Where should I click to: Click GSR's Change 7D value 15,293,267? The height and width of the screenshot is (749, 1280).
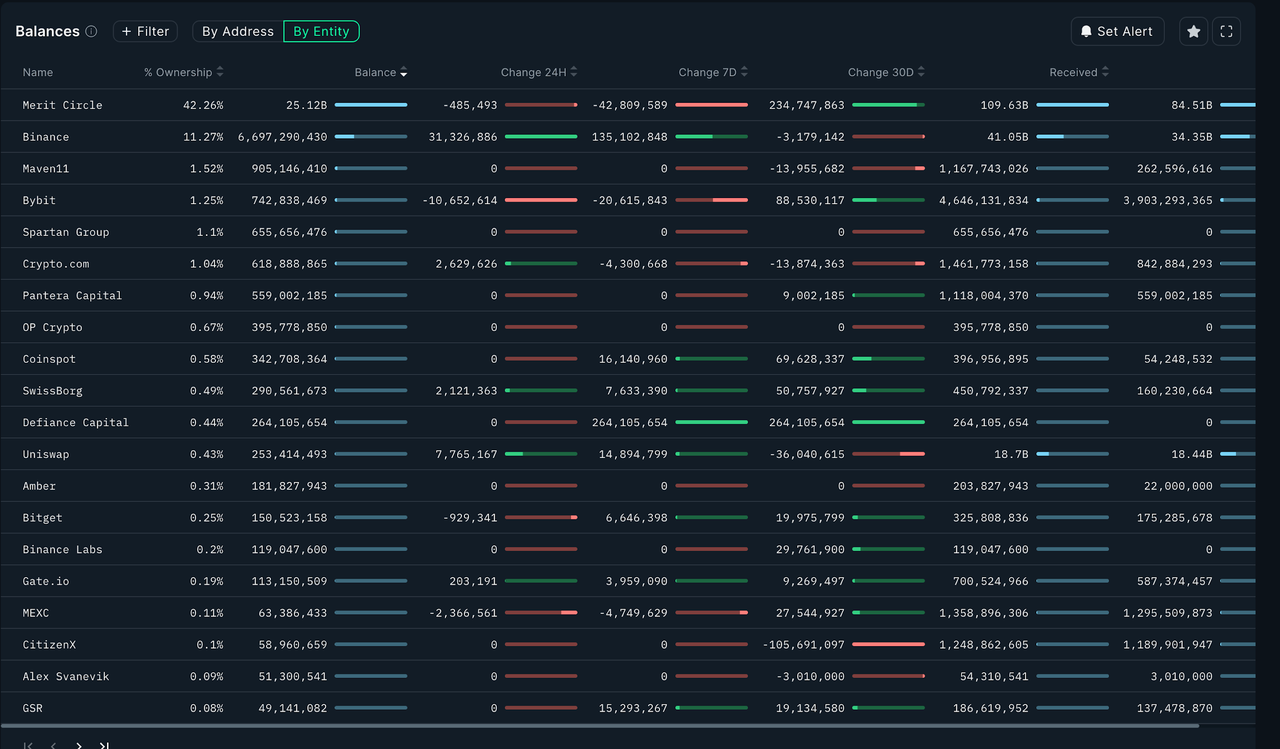pyautogui.click(x=633, y=709)
